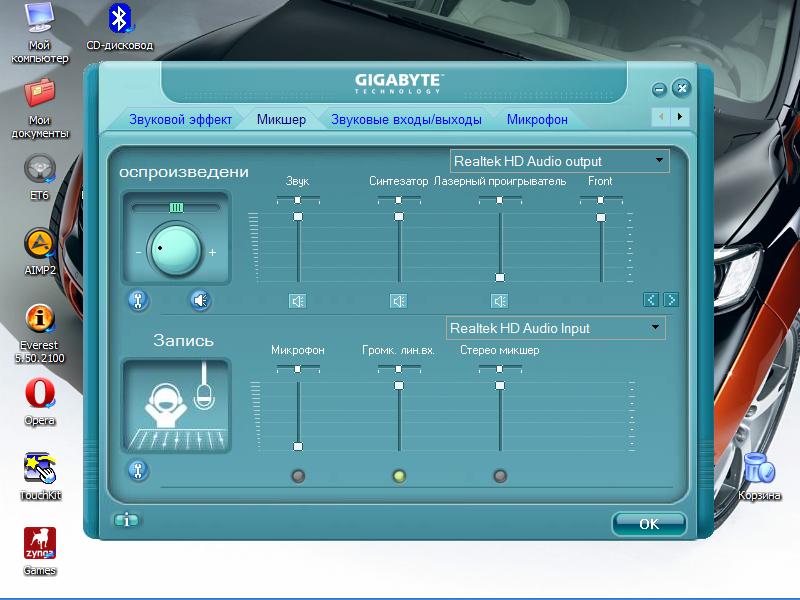The width and height of the screenshot is (800, 600).
Task: Select AIMP2 desktop icon
Action: pos(40,252)
